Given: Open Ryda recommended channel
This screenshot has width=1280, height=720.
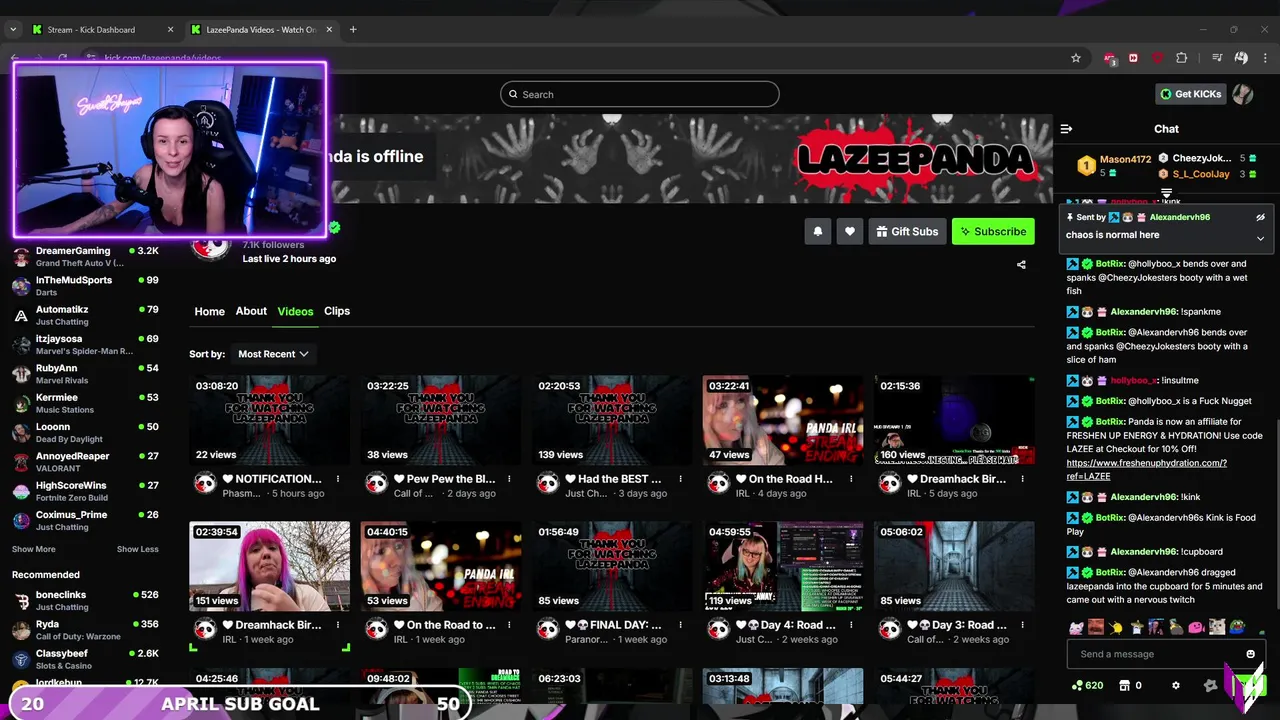Looking at the screenshot, I should click(85, 630).
